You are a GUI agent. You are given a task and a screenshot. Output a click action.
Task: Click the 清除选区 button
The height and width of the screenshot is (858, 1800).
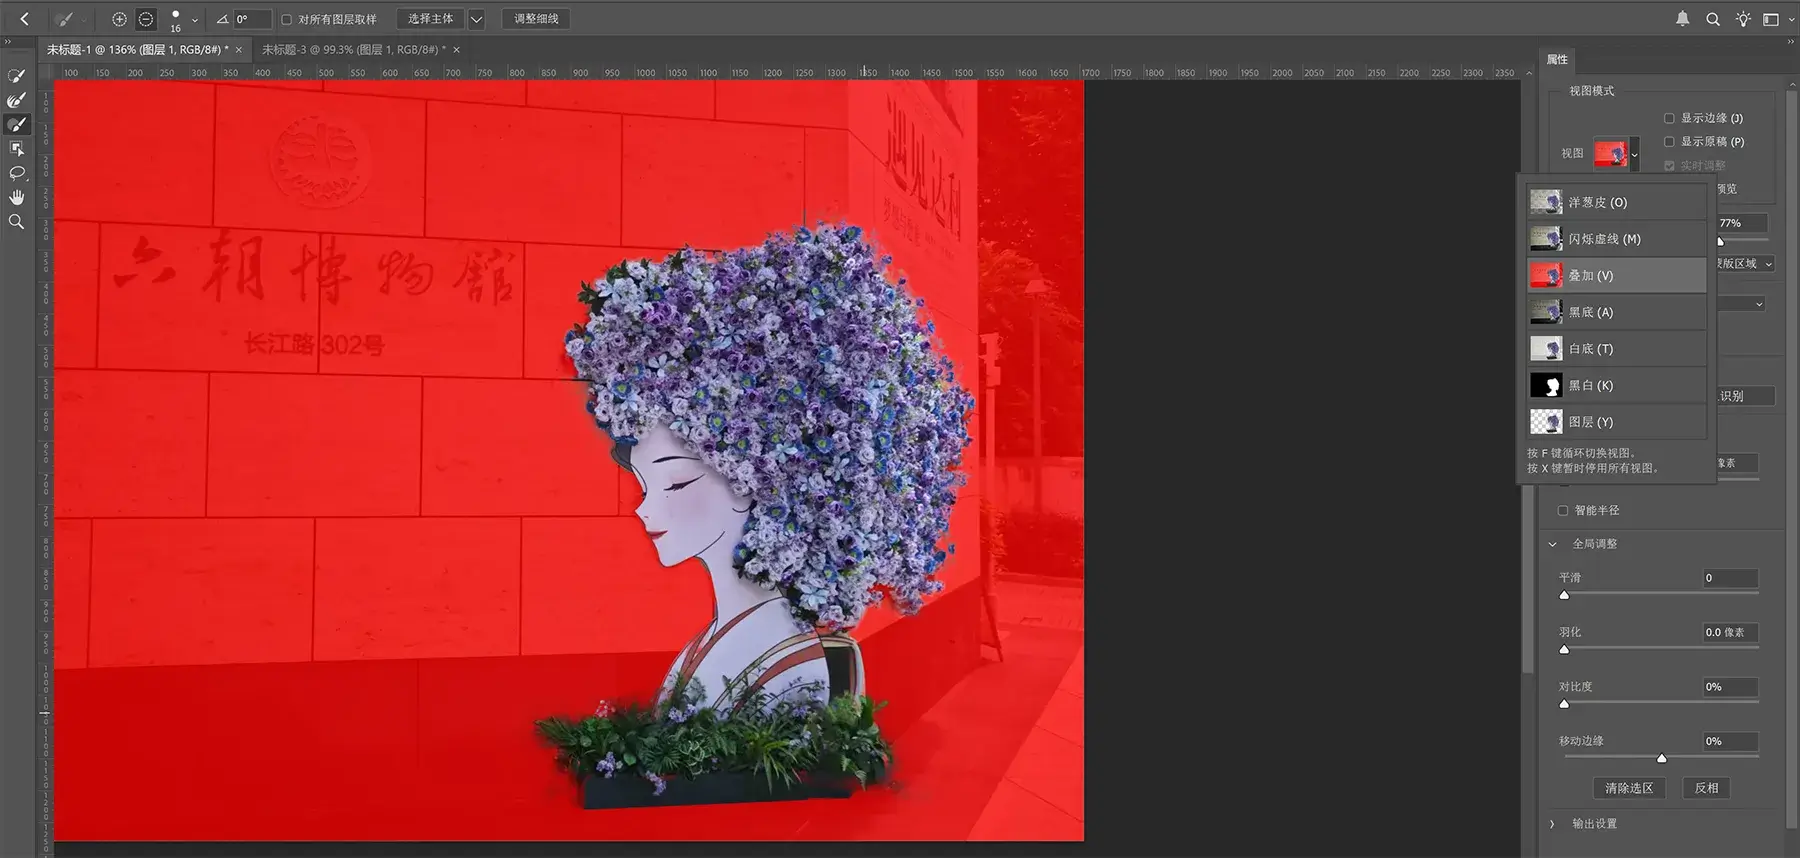click(1629, 788)
